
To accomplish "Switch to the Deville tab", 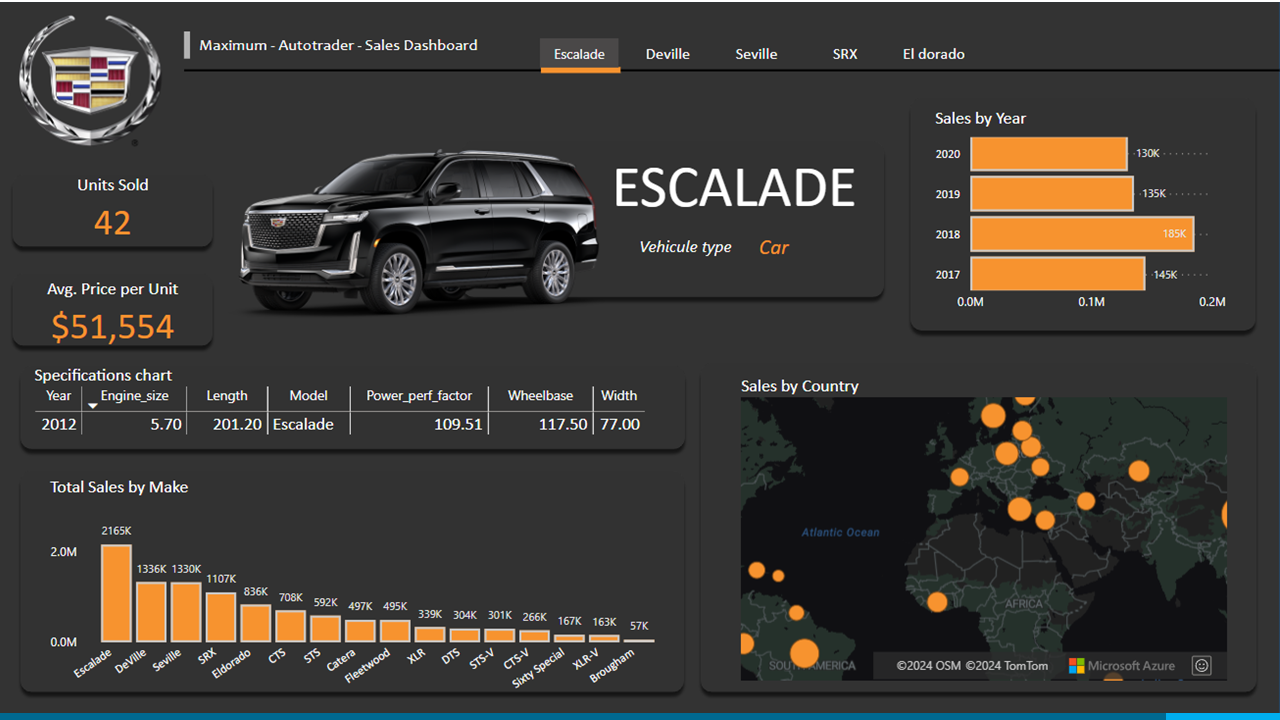I will [x=668, y=54].
